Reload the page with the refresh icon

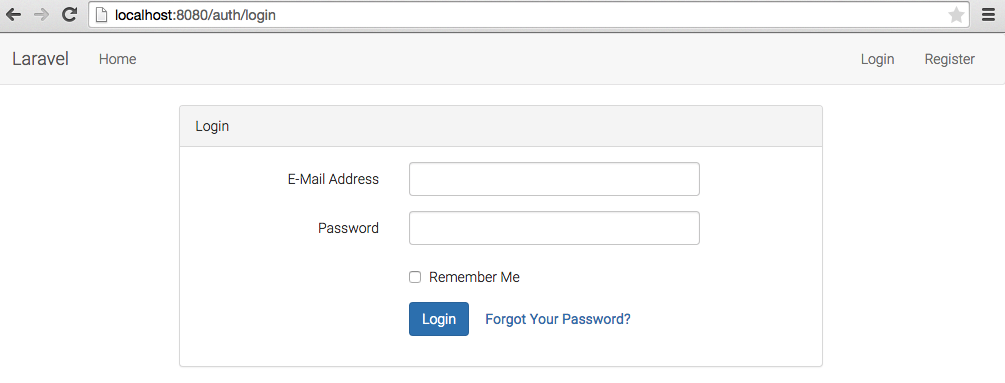tap(69, 14)
